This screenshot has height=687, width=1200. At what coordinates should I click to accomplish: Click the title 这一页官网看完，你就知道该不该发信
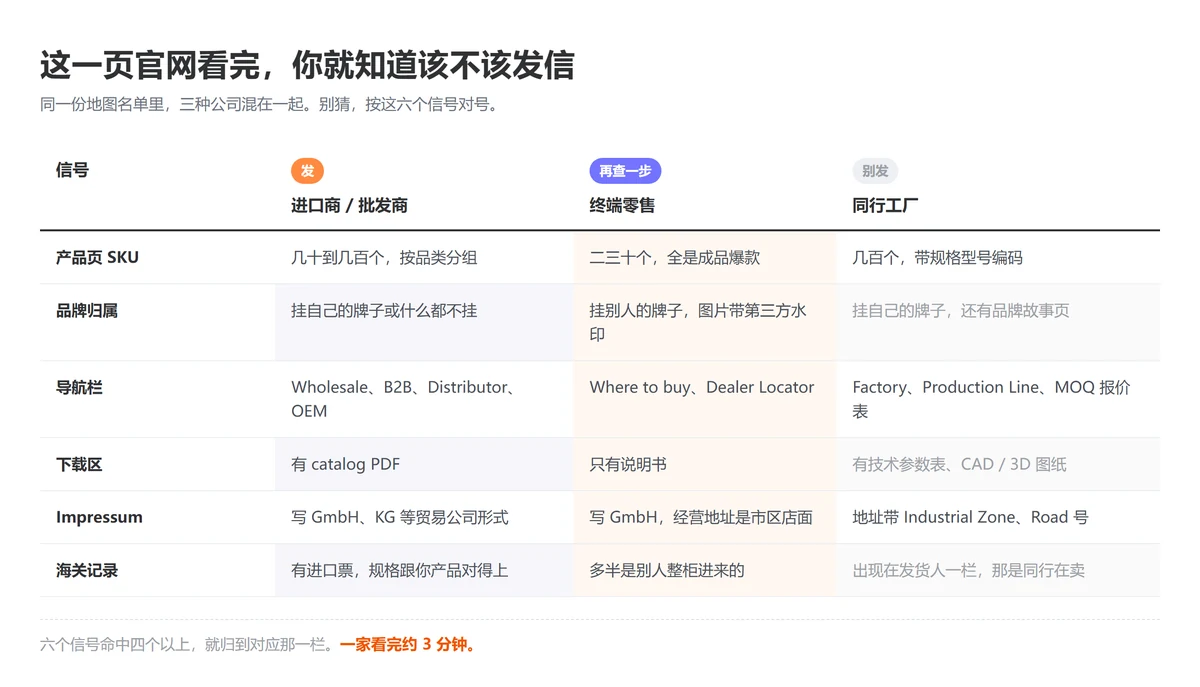pos(307,65)
